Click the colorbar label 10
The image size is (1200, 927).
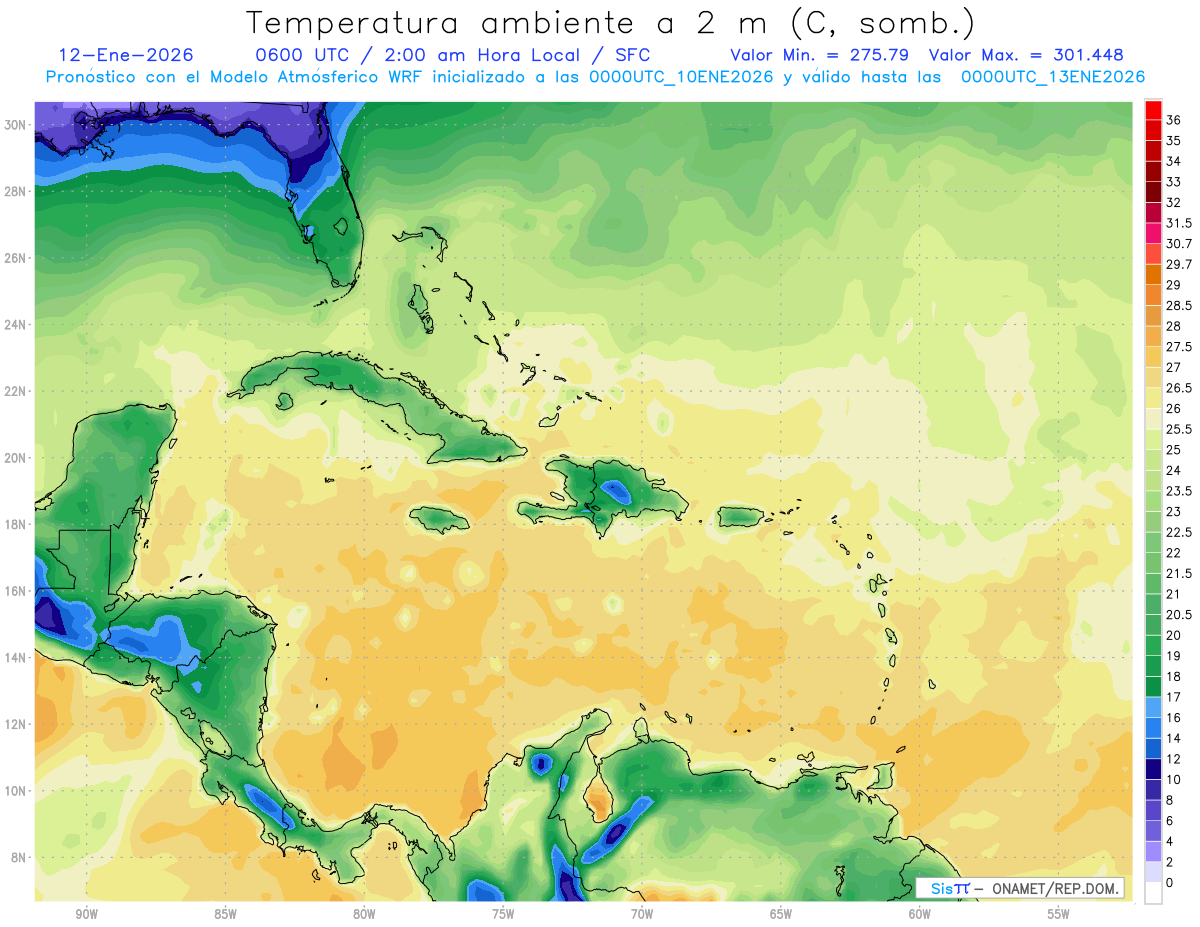pos(1174,780)
